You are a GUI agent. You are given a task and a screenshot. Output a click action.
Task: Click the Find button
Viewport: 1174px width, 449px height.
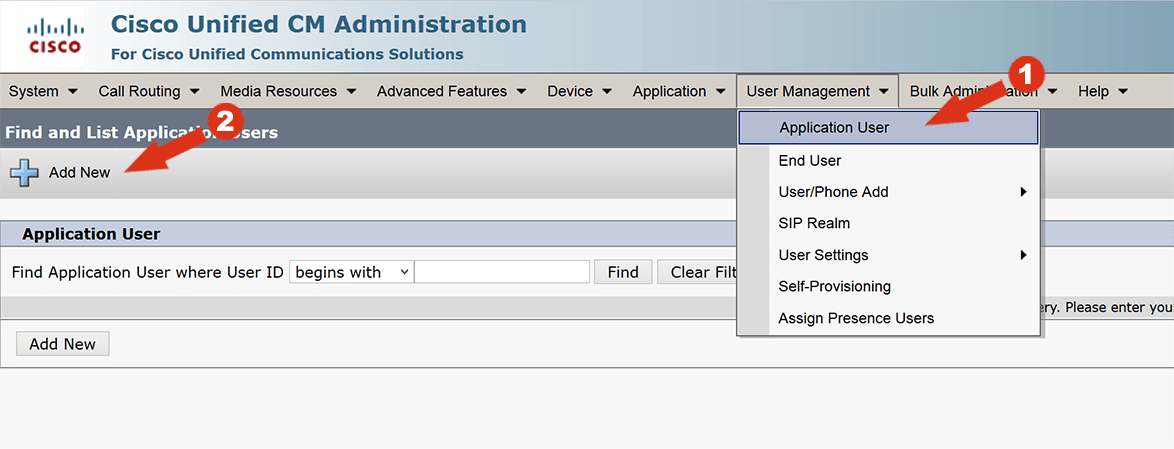click(623, 272)
